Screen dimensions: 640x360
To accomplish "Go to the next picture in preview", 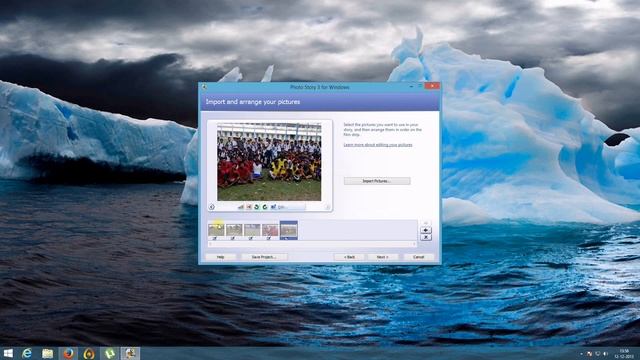I will point(327,207).
